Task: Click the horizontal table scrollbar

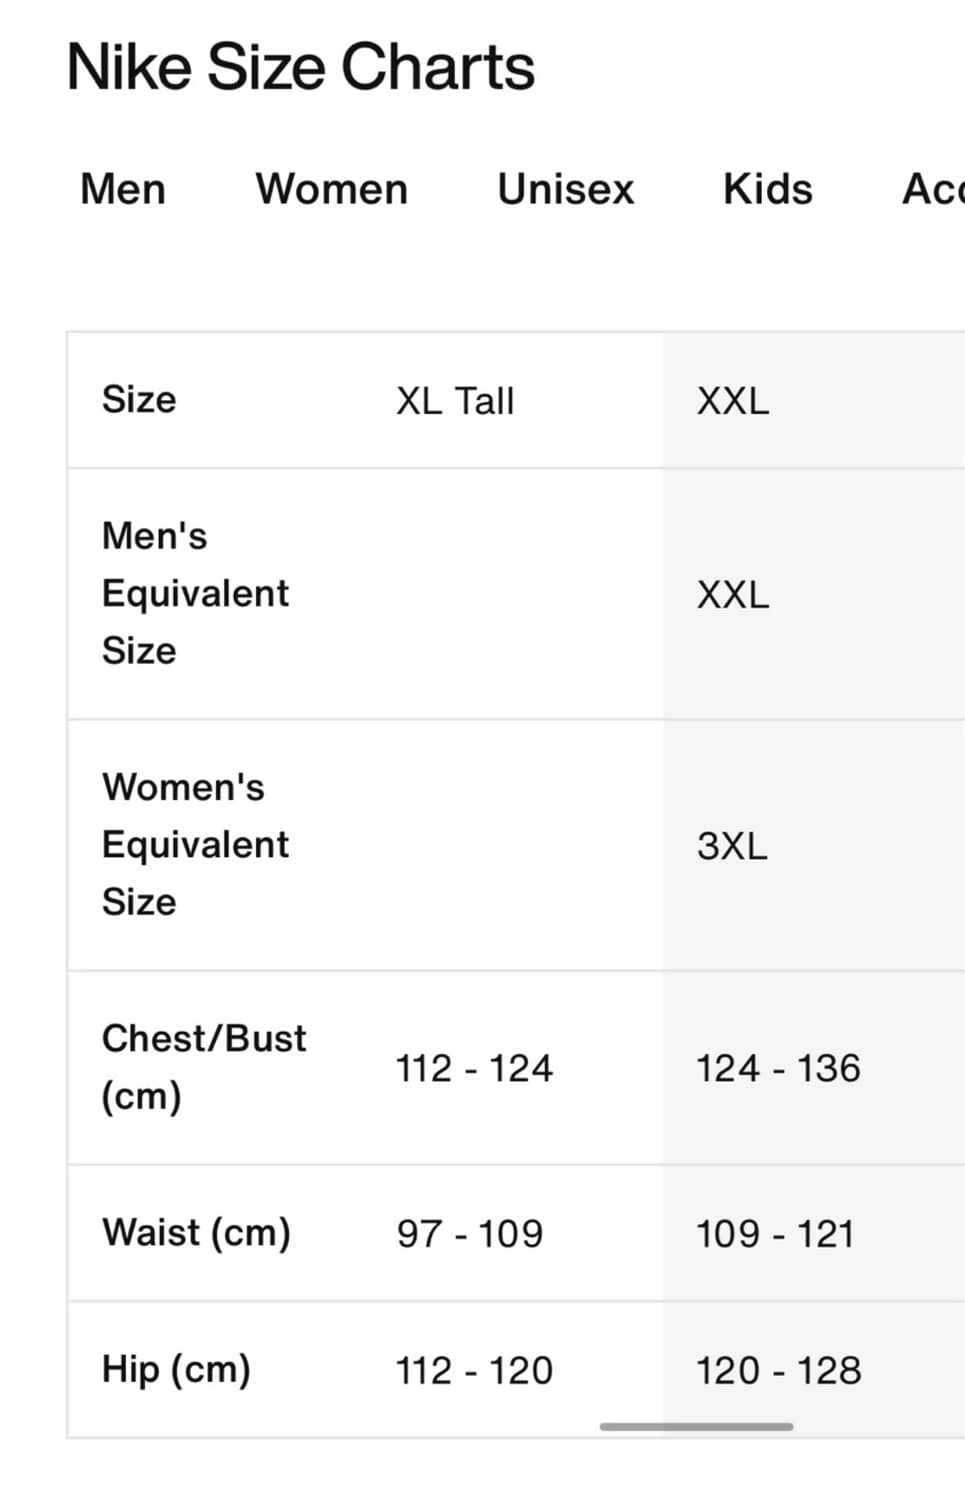Action: (696, 1427)
